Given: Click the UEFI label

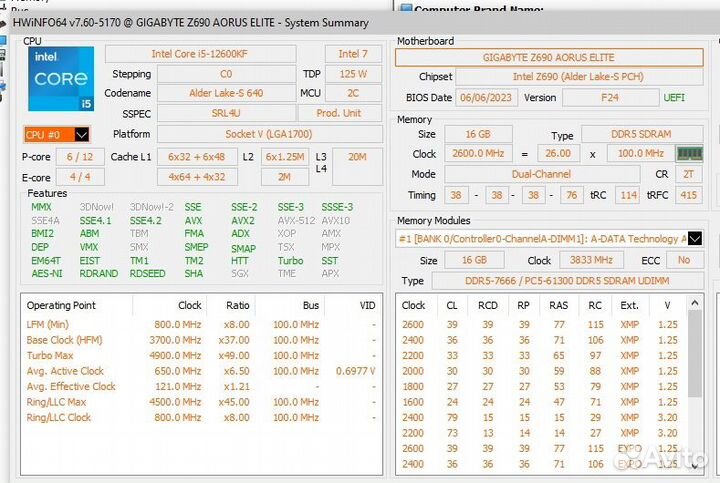Looking at the screenshot, I should tap(674, 98).
